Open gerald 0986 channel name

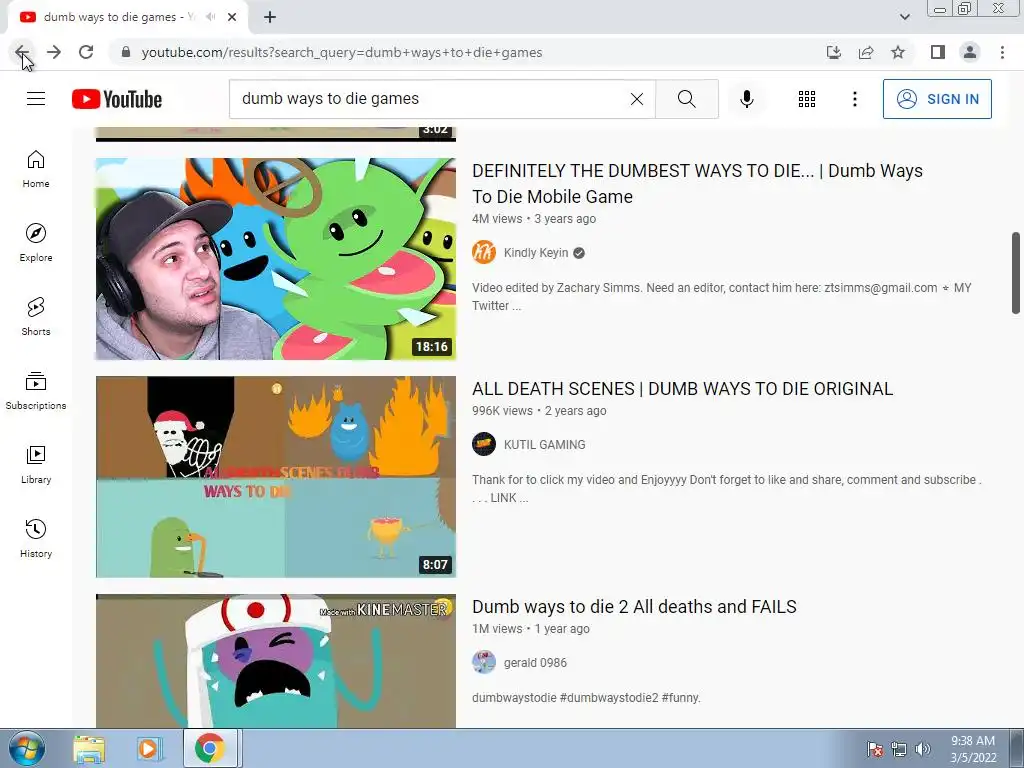click(x=535, y=663)
